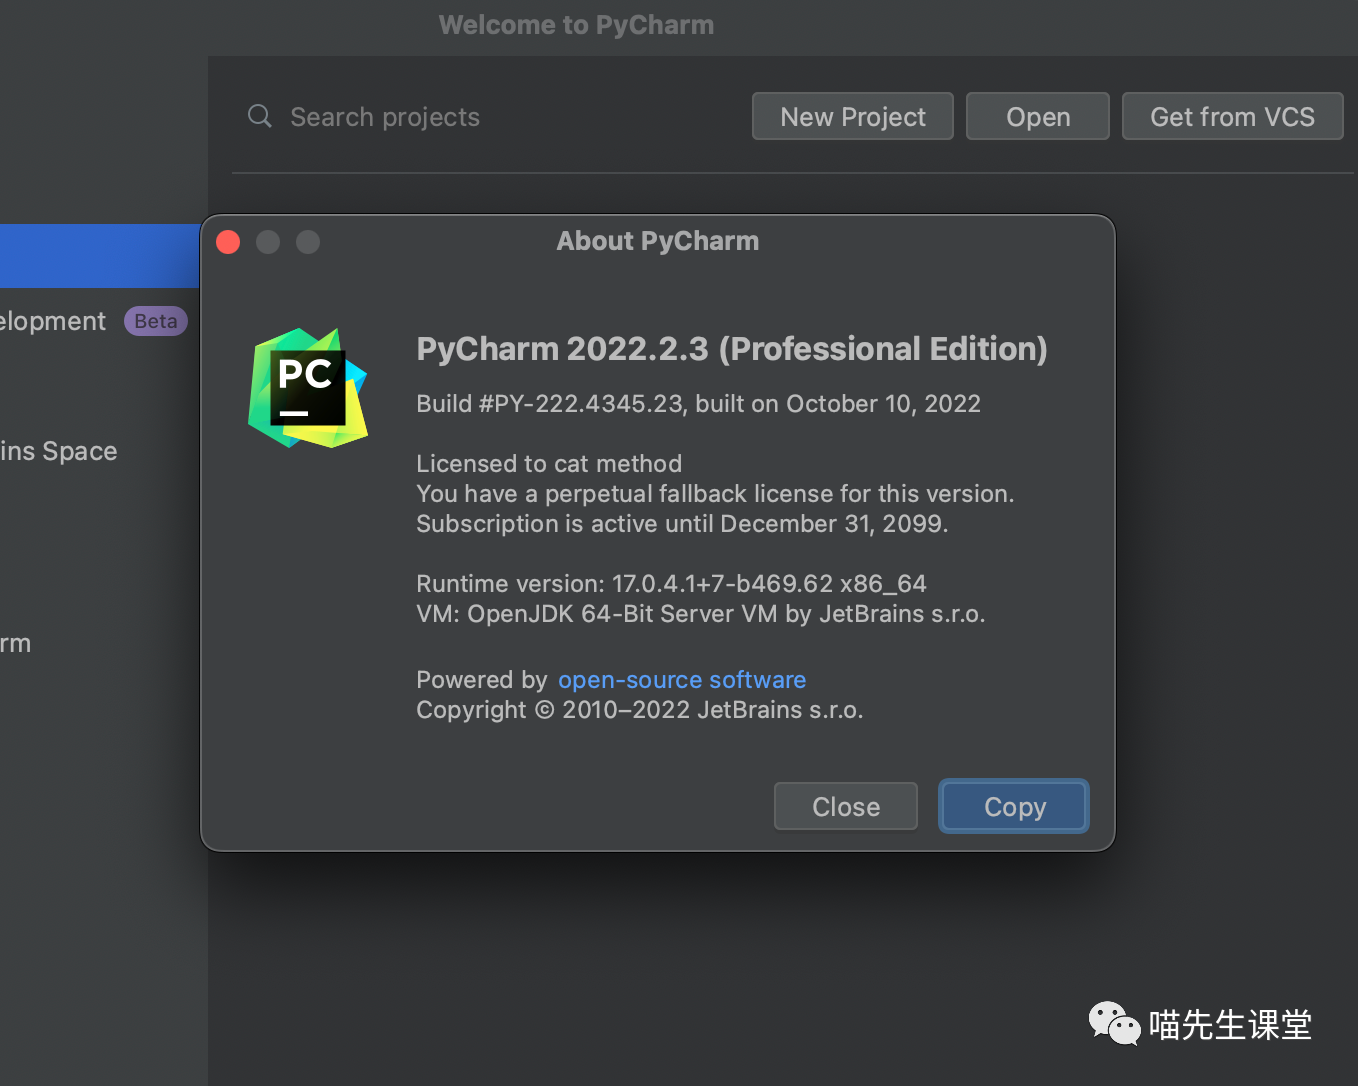Click the Subscription is active until line
1358x1086 pixels.
(682, 524)
